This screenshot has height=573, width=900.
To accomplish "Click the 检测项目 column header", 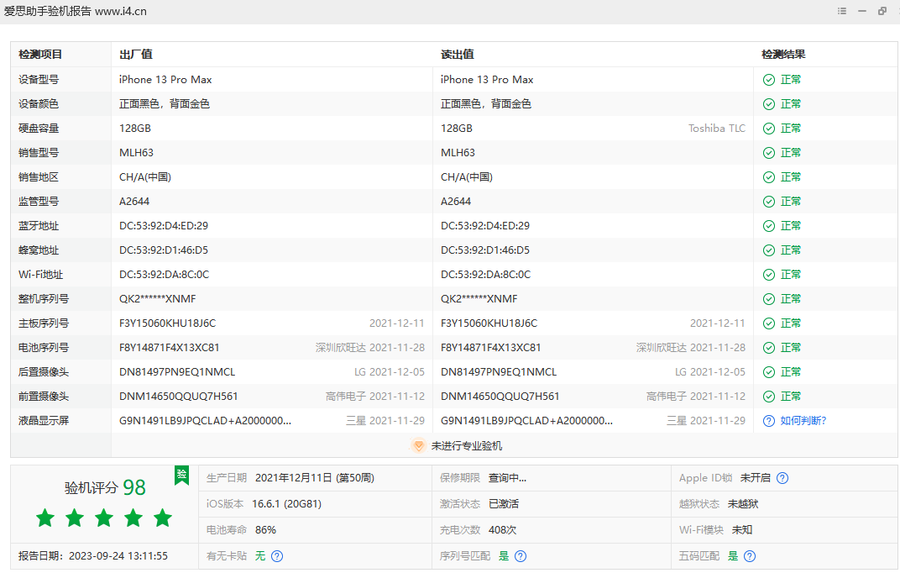I will [40, 55].
